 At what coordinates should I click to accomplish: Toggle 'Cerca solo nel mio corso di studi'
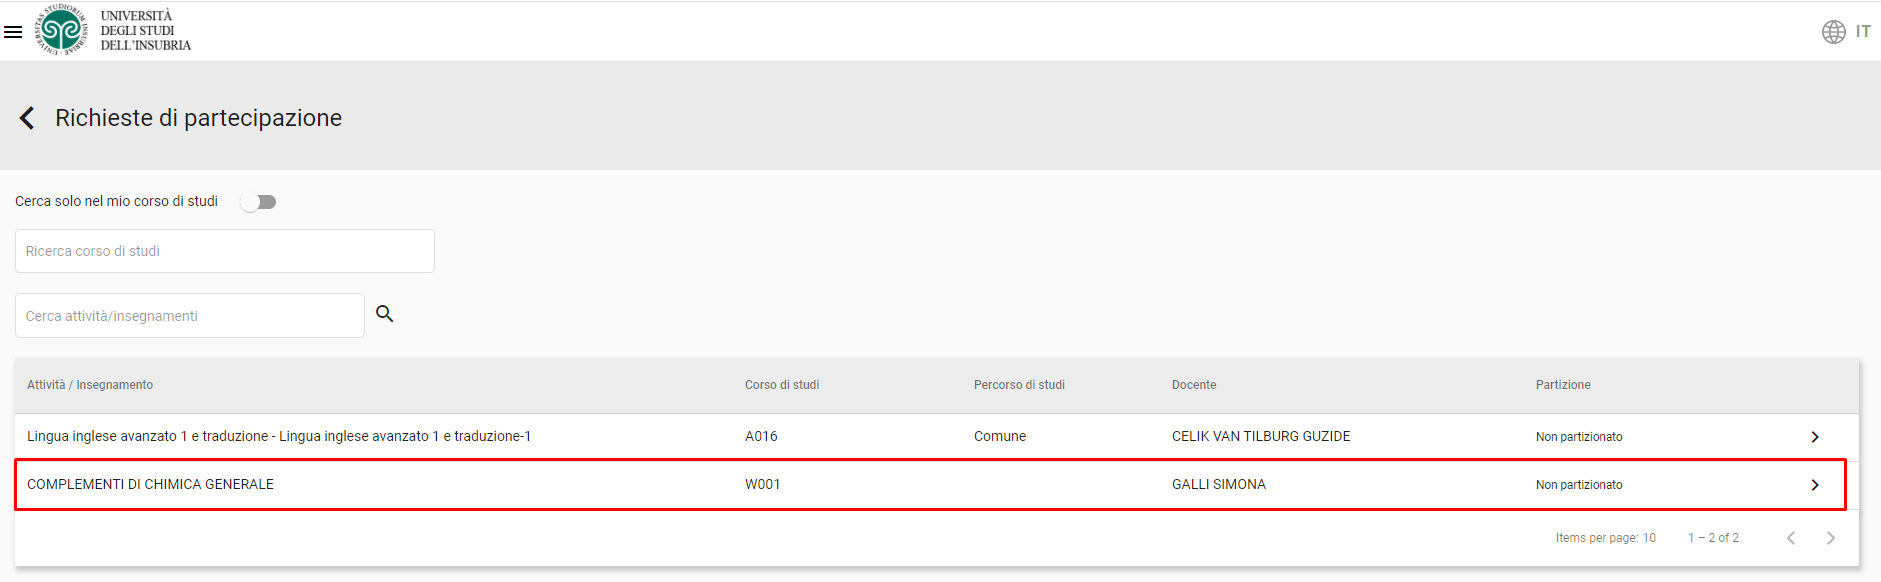point(258,202)
